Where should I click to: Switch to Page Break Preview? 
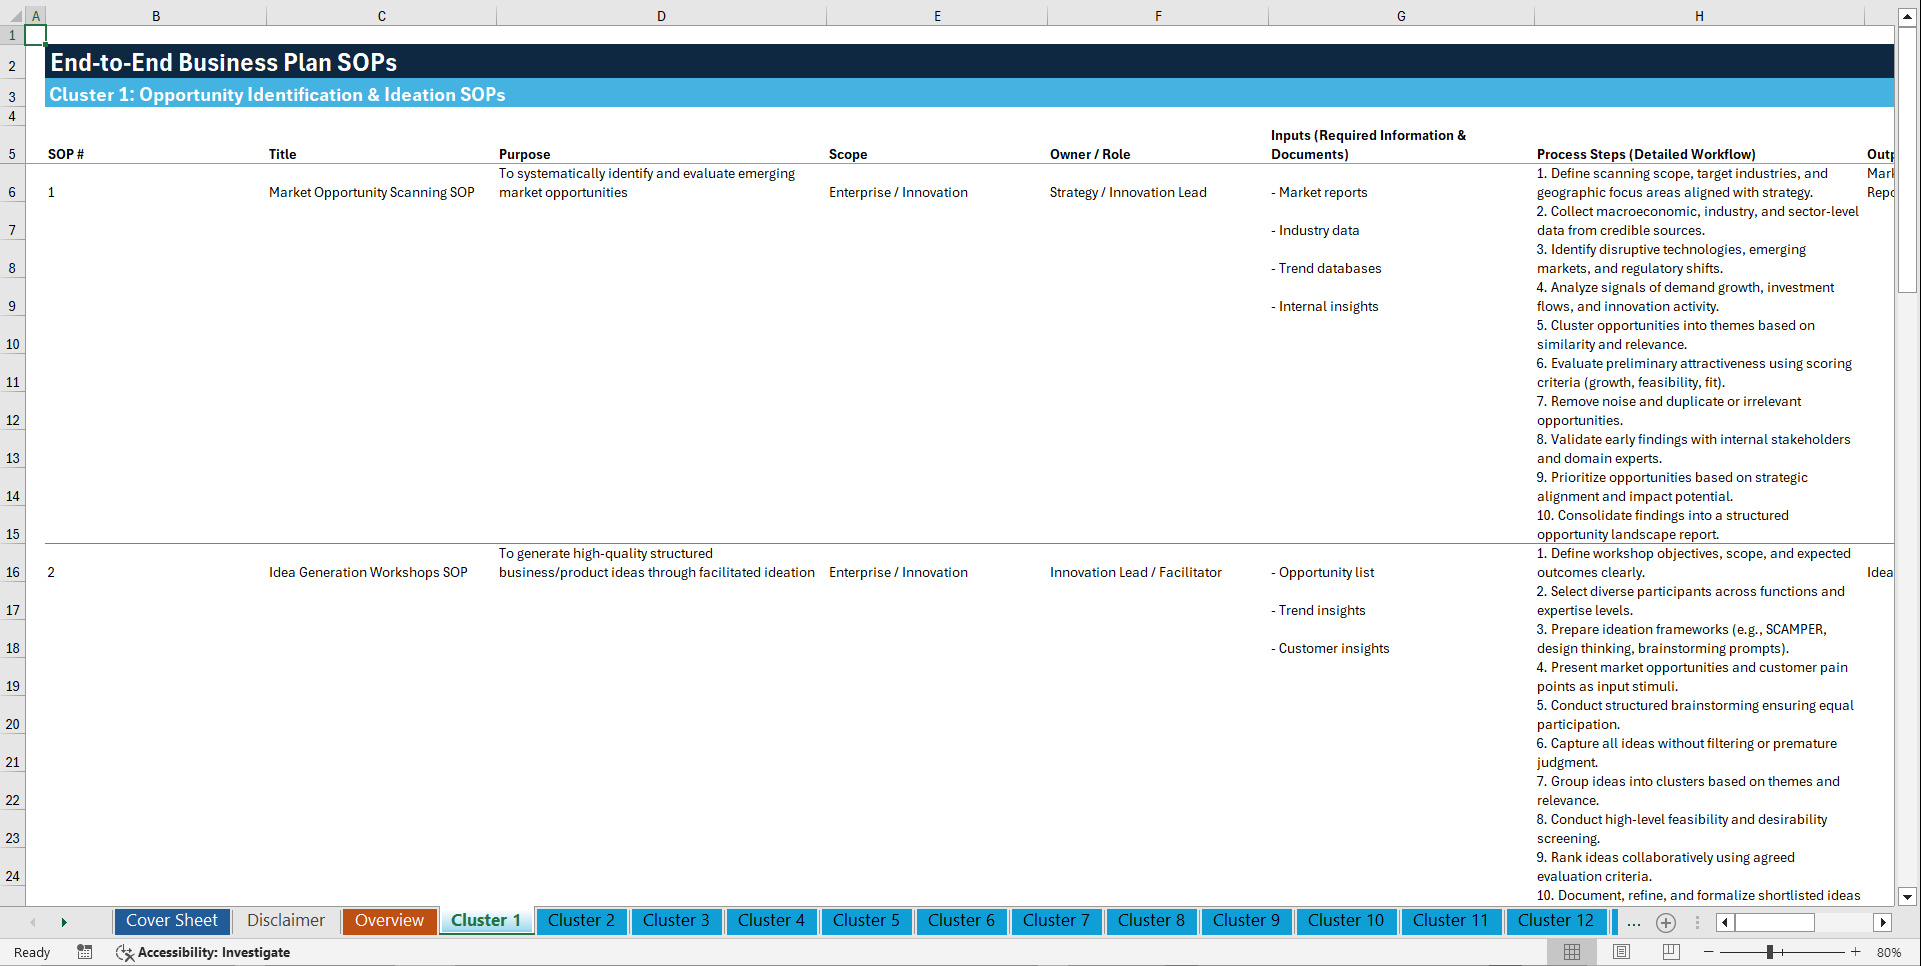[1671, 952]
